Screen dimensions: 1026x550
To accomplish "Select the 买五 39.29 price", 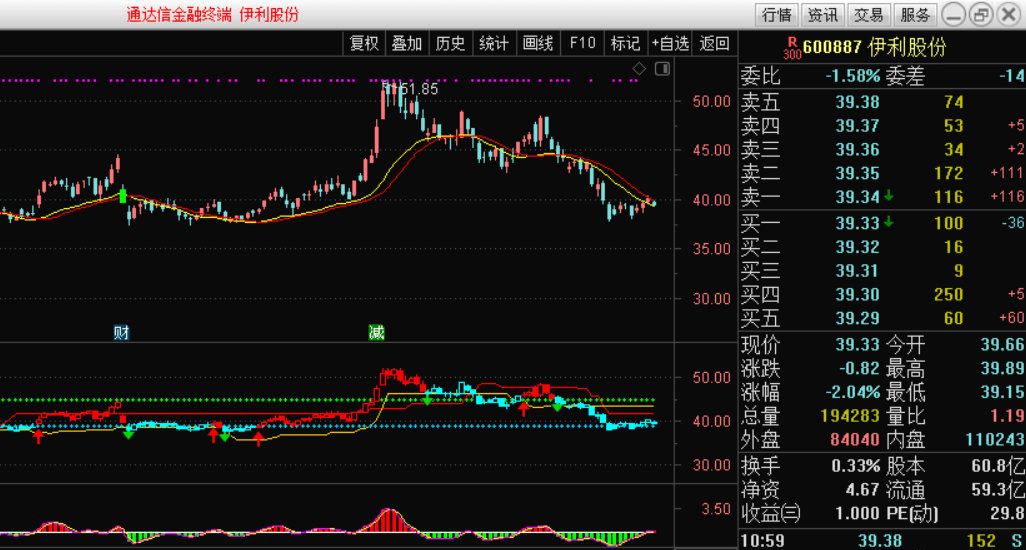I will coord(857,318).
